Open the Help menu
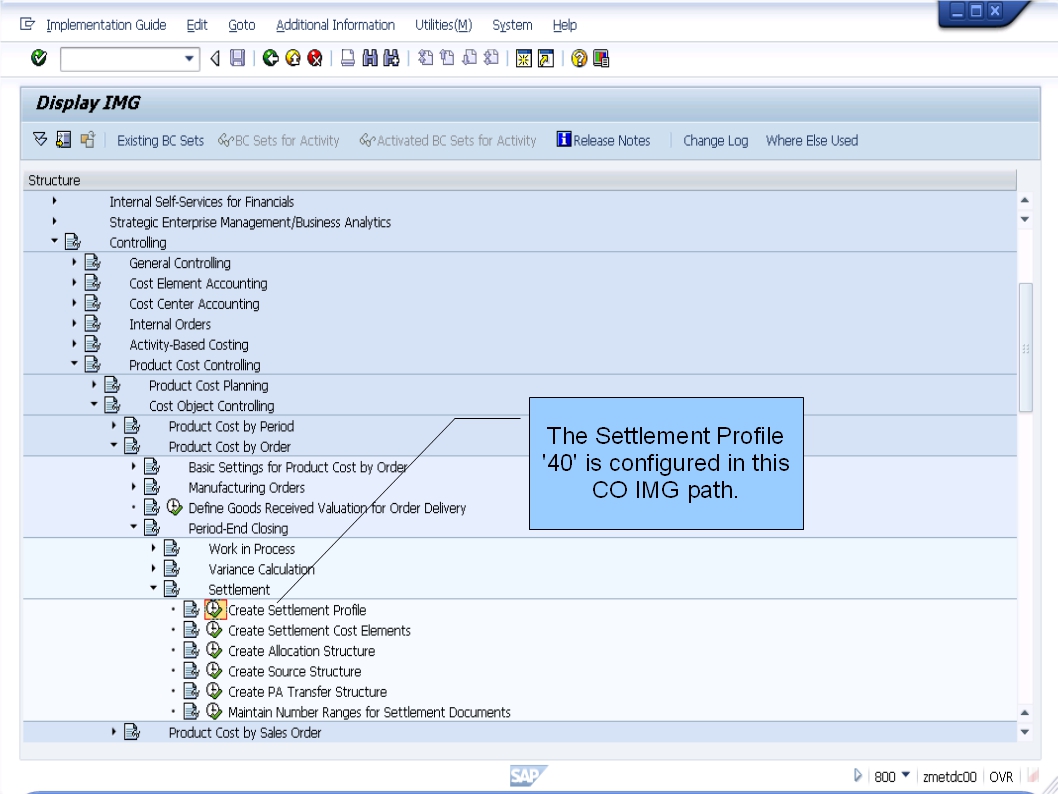The width and height of the screenshot is (1058, 794). click(x=565, y=25)
